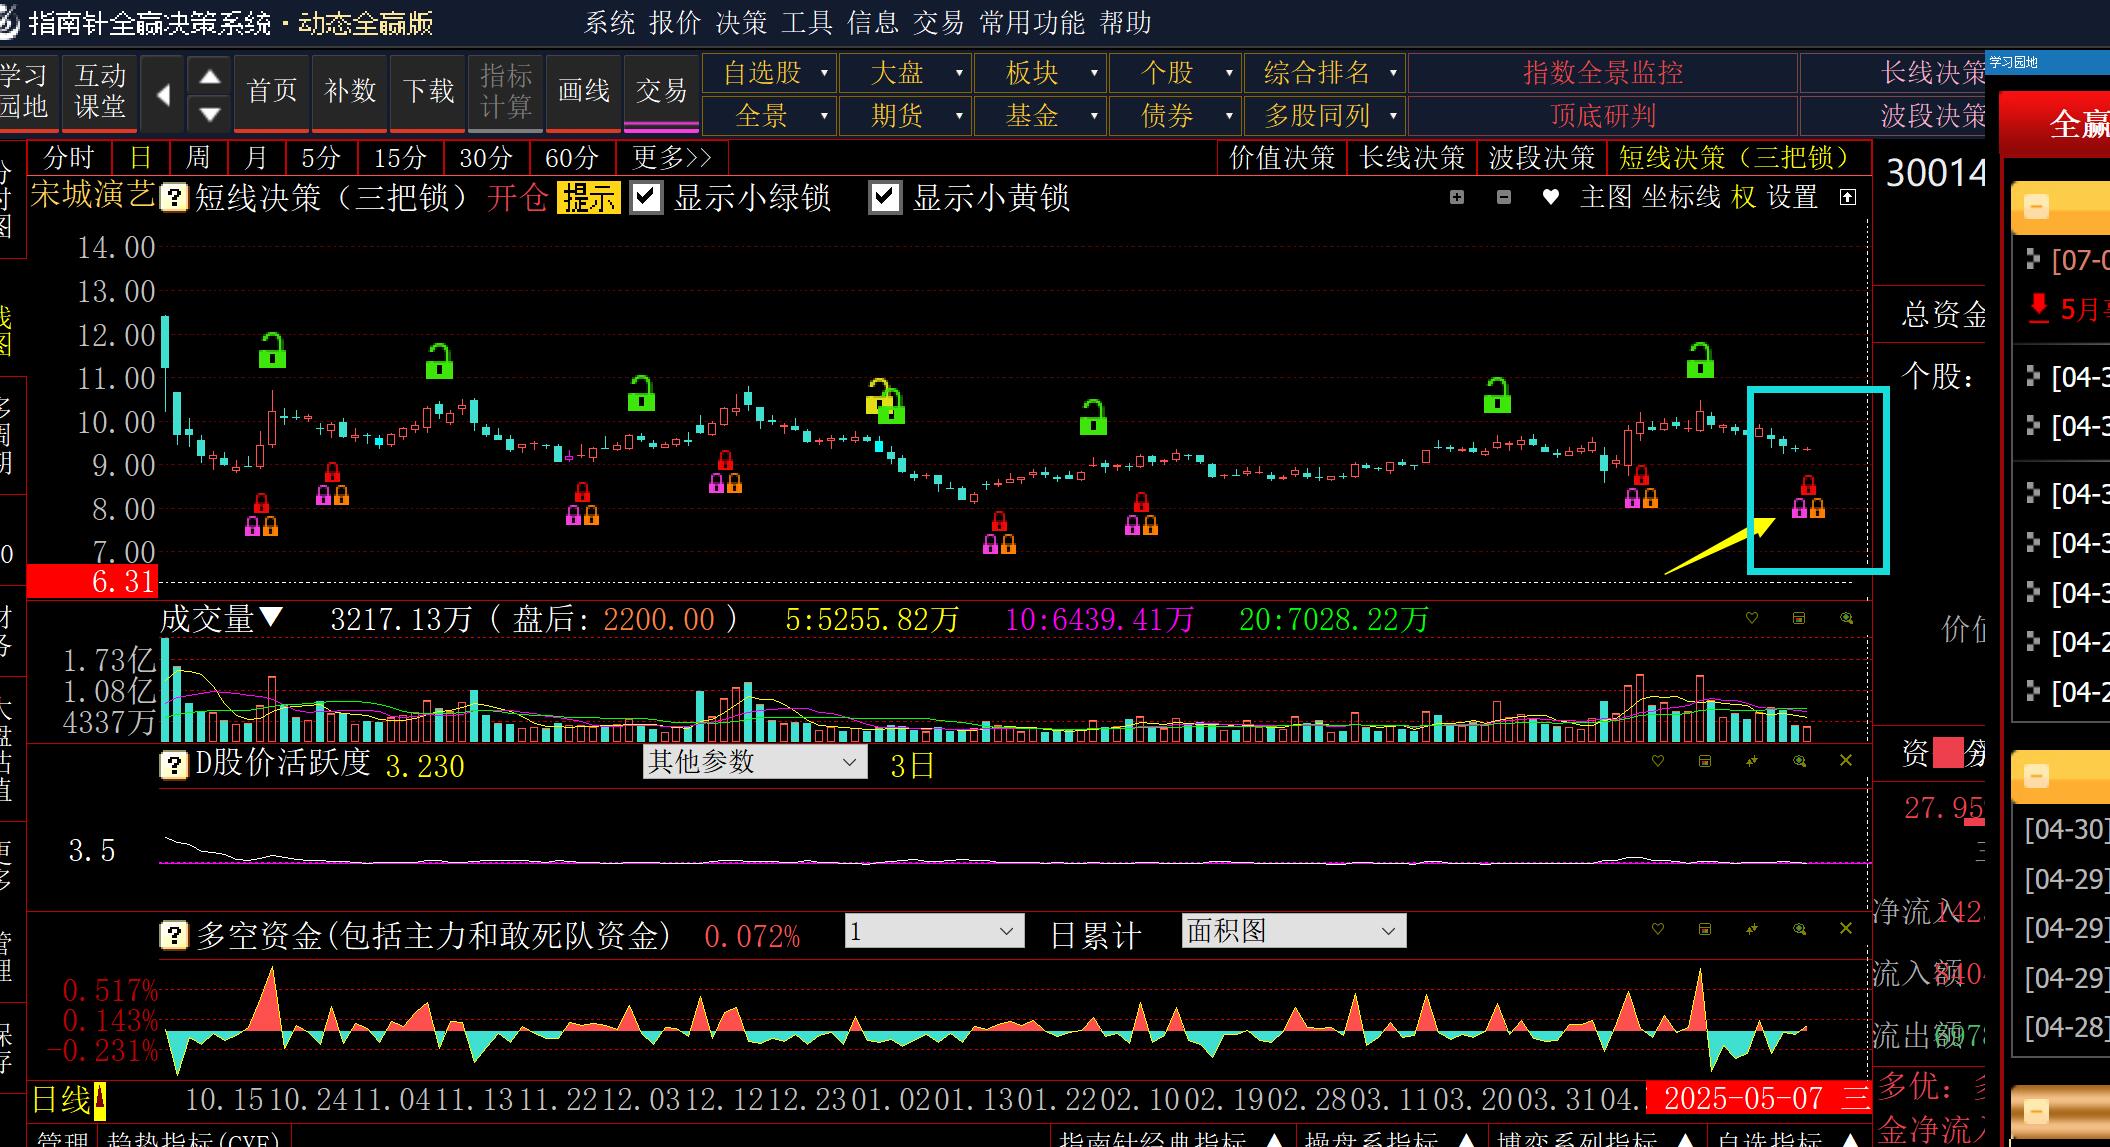Open the 多股同列 dropdown
2110x1147 pixels.
1325,116
